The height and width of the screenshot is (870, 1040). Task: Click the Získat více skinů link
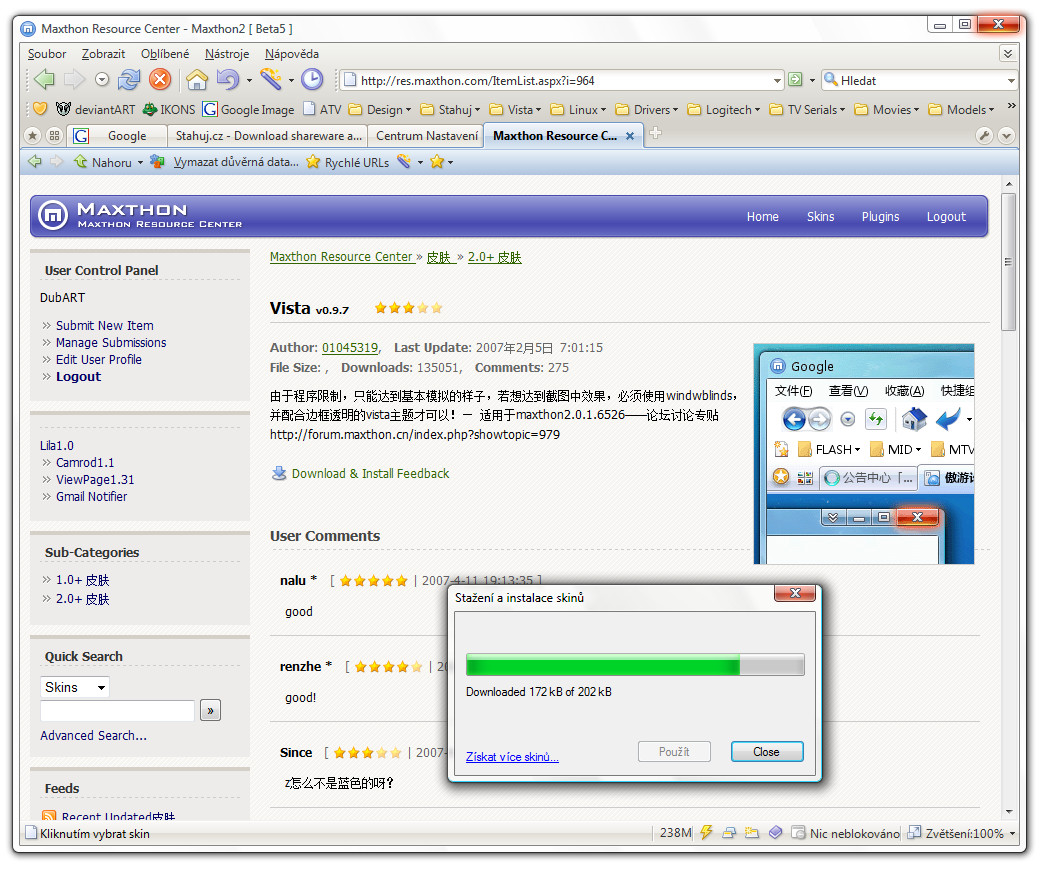click(x=512, y=757)
